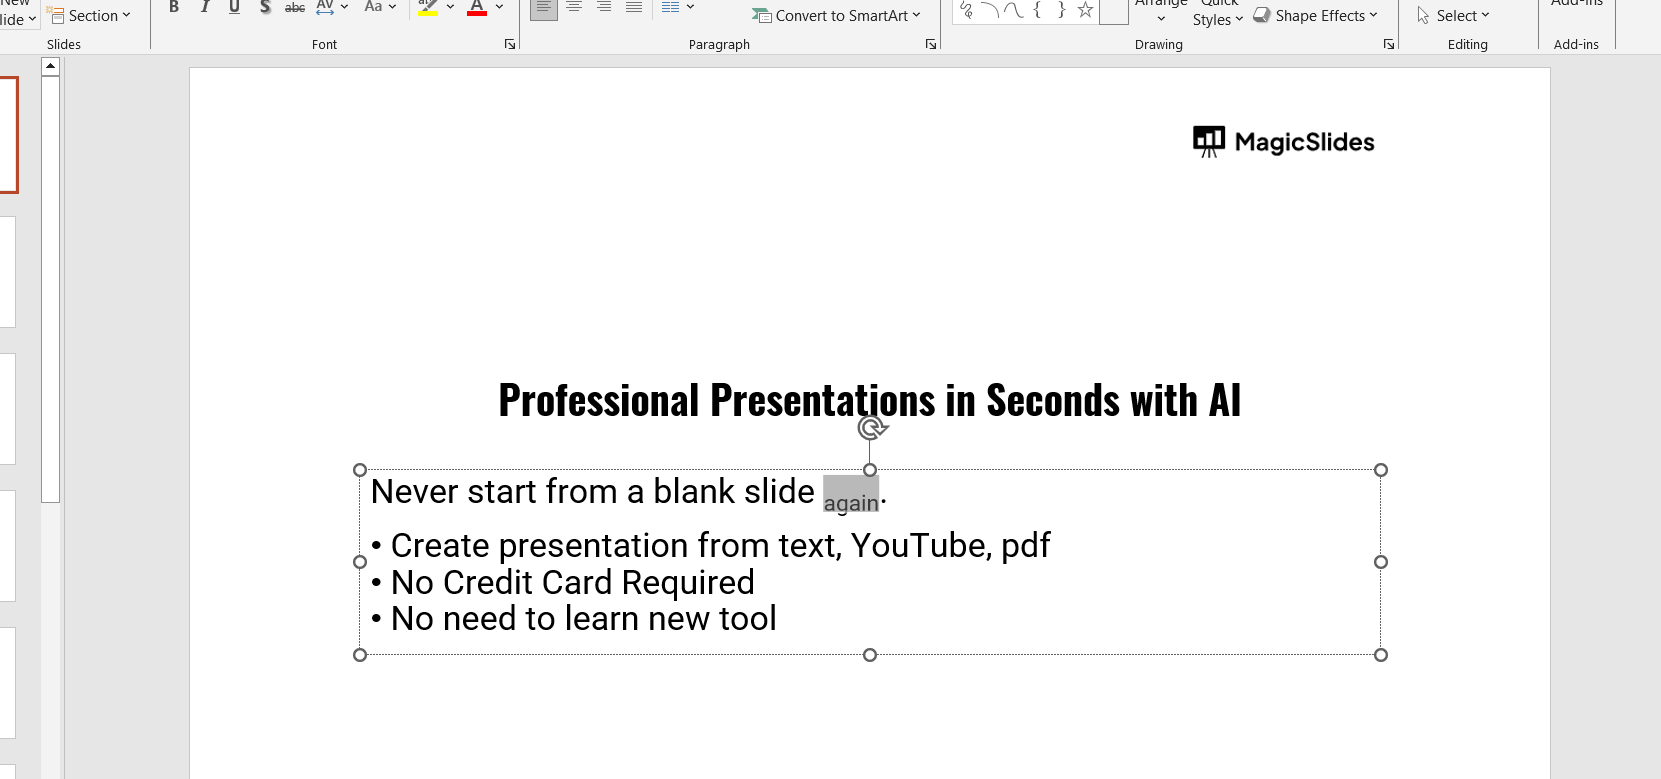Open Quick Styles gallery

tap(1218, 12)
